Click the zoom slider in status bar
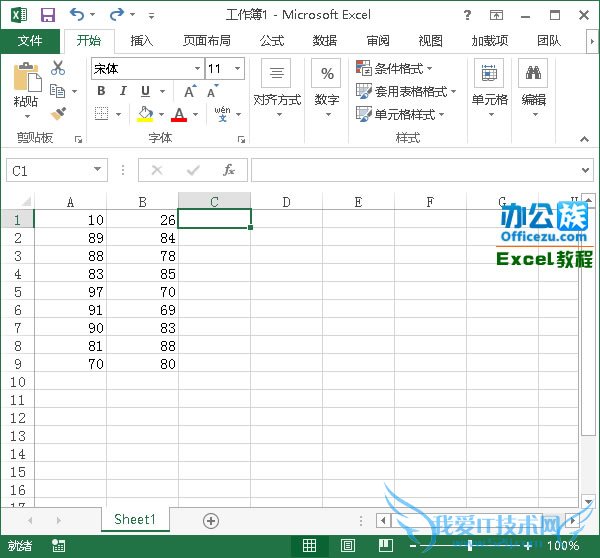Image resolution: width=600 pixels, height=558 pixels. (x=470, y=546)
